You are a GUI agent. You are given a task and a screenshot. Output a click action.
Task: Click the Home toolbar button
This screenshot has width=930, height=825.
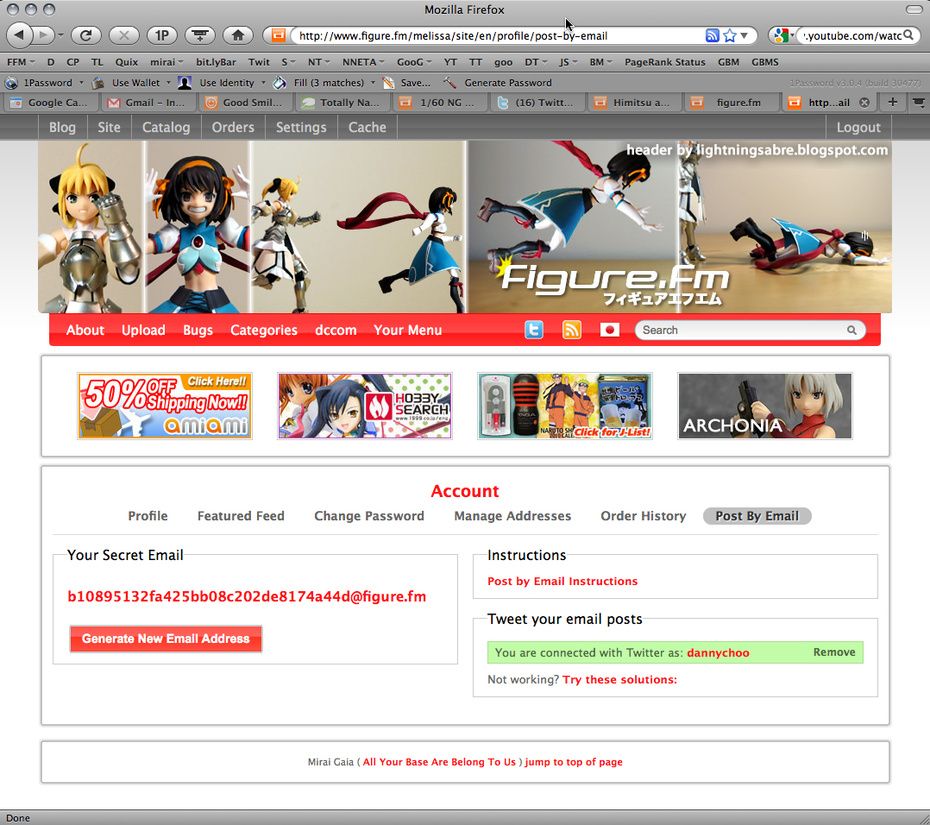tap(238, 36)
